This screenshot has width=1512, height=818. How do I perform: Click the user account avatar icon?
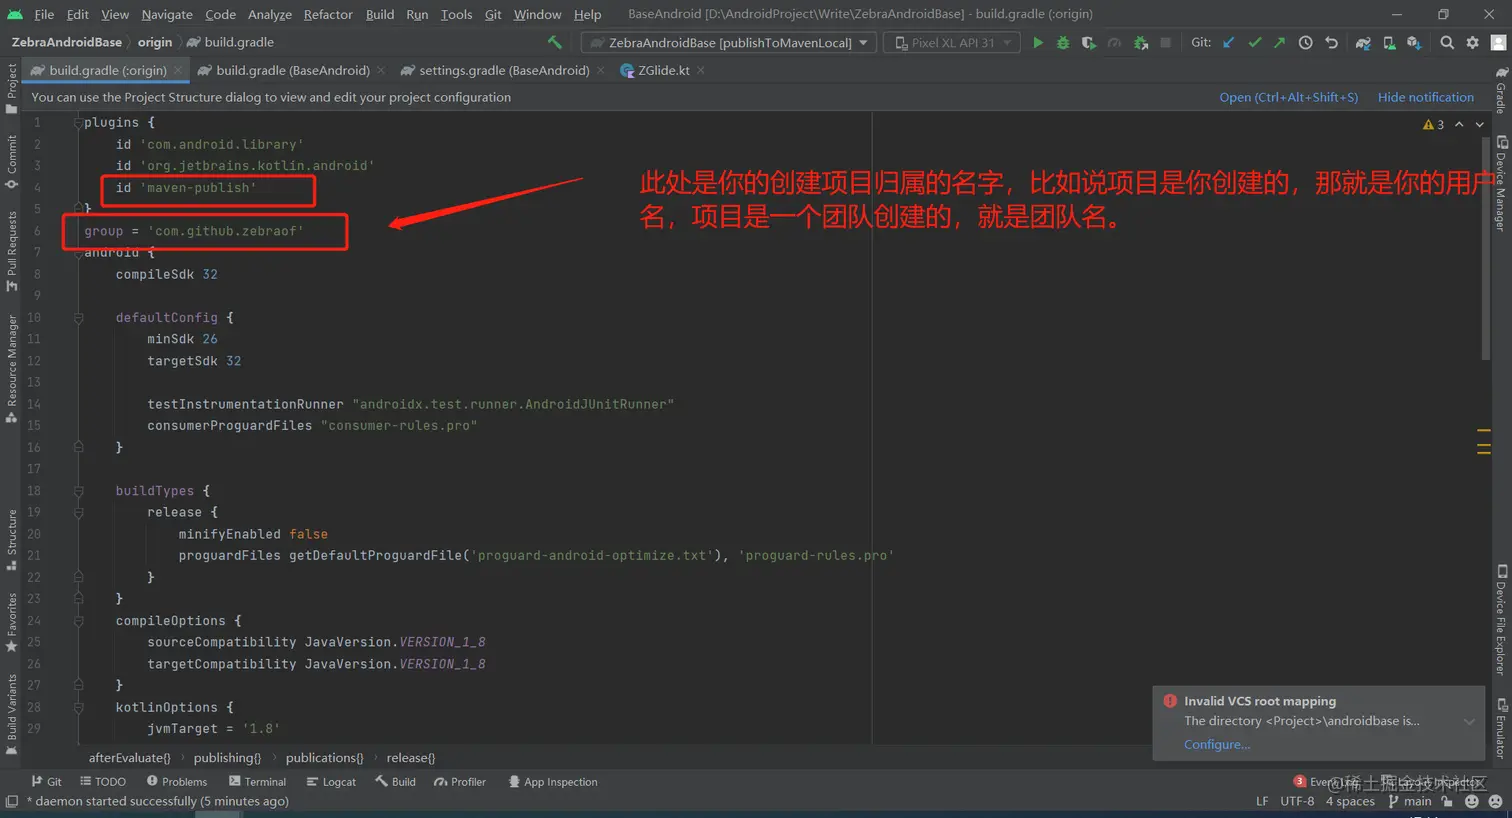point(1498,43)
